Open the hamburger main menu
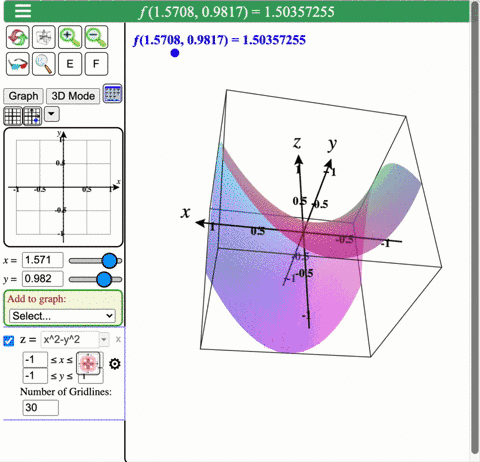The image size is (480, 462). [23, 11]
